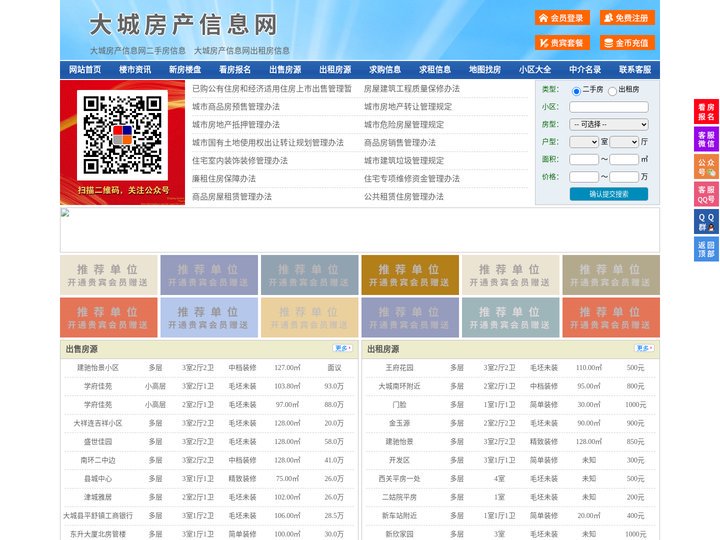
Task: Click the 大城房产信息网 site logo
Action: click(183, 25)
